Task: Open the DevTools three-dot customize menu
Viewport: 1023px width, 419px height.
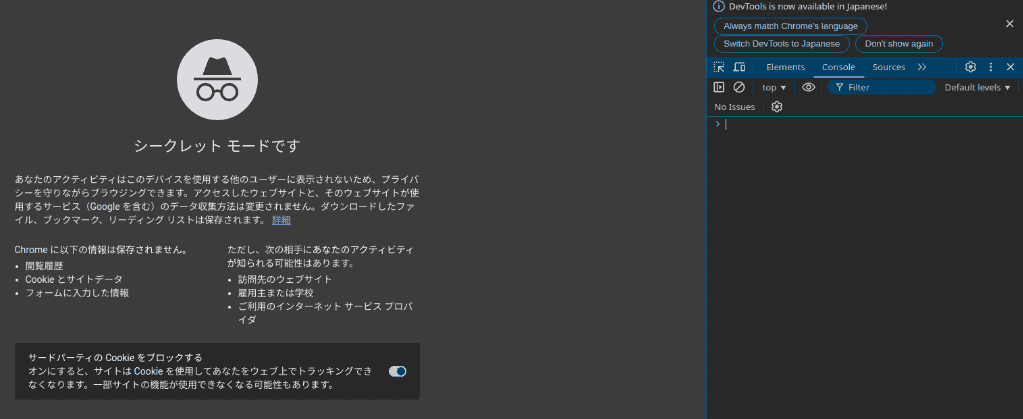Action: [991, 67]
